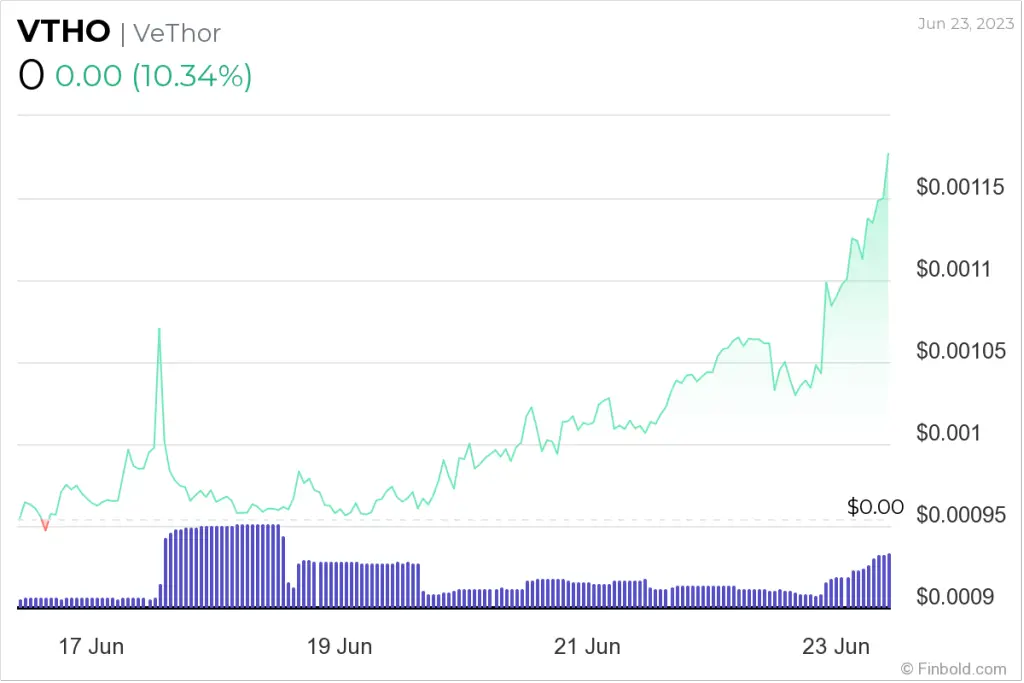Click the VTHO ticker symbol heading
Screen dimensions: 1024x683
point(64,32)
